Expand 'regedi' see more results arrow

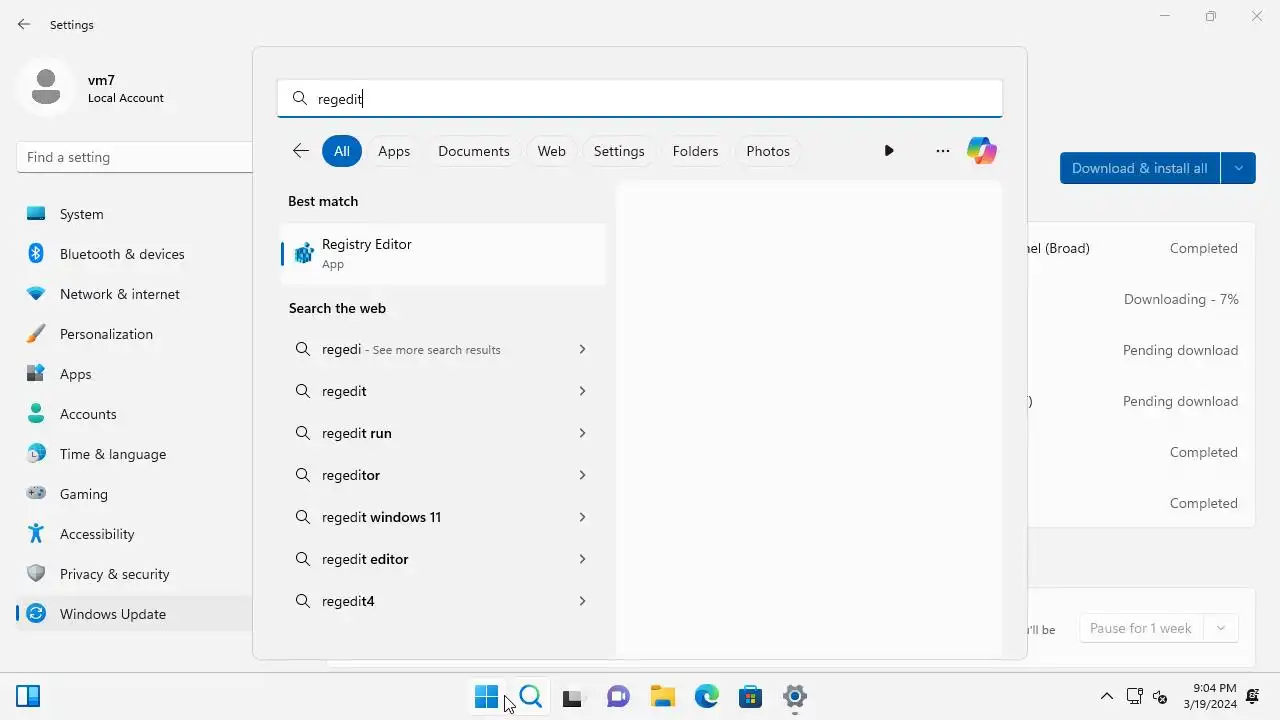tap(582, 349)
